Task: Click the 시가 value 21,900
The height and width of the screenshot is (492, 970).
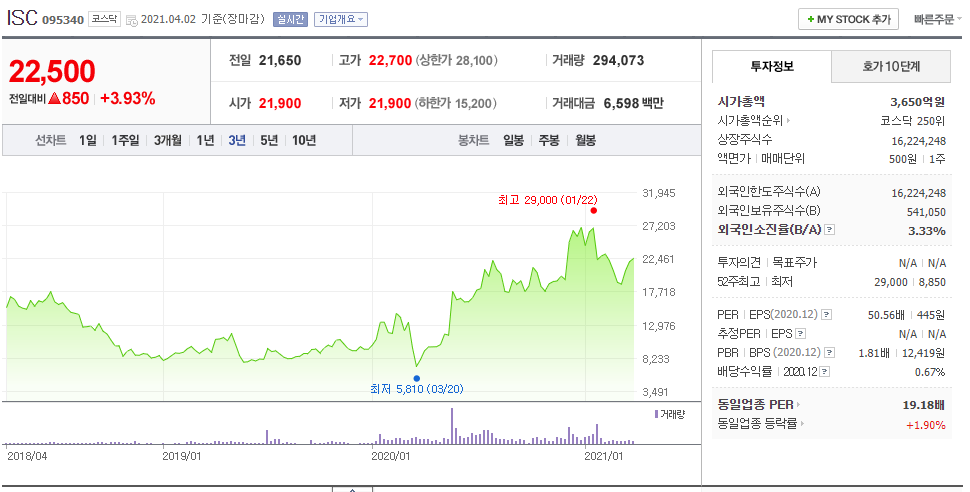Action: (x=280, y=103)
